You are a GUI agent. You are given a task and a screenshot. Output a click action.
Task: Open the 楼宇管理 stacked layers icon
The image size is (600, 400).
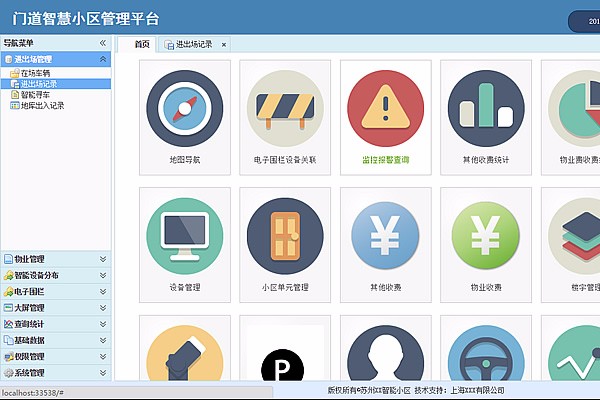click(574, 236)
